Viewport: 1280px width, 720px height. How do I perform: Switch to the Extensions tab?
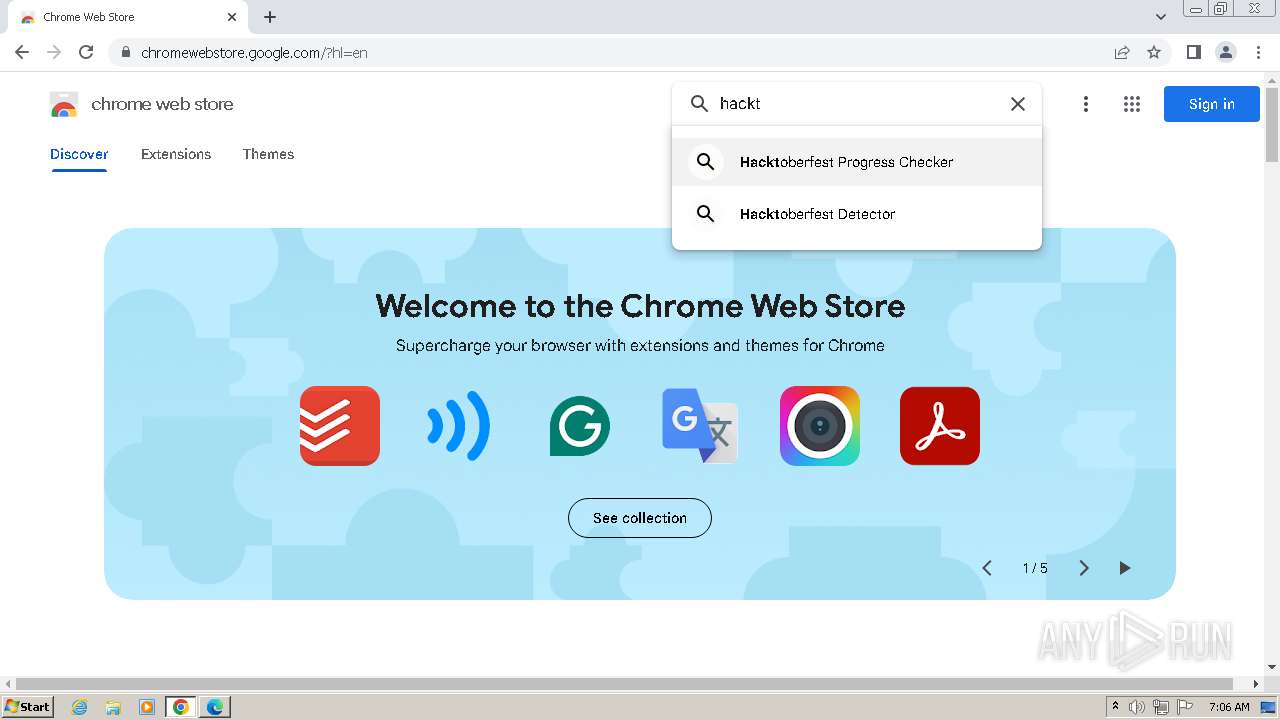click(x=176, y=154)
